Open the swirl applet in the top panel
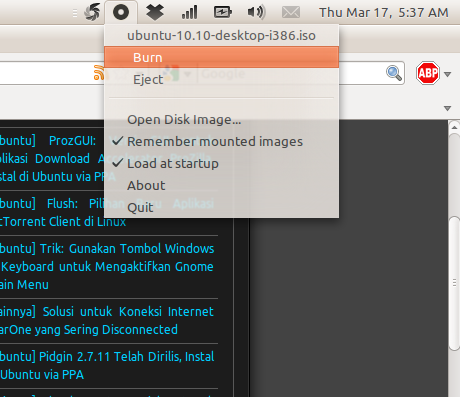This screenshot has width=460, height=397. pyautogui.click(x=92, y=12)
